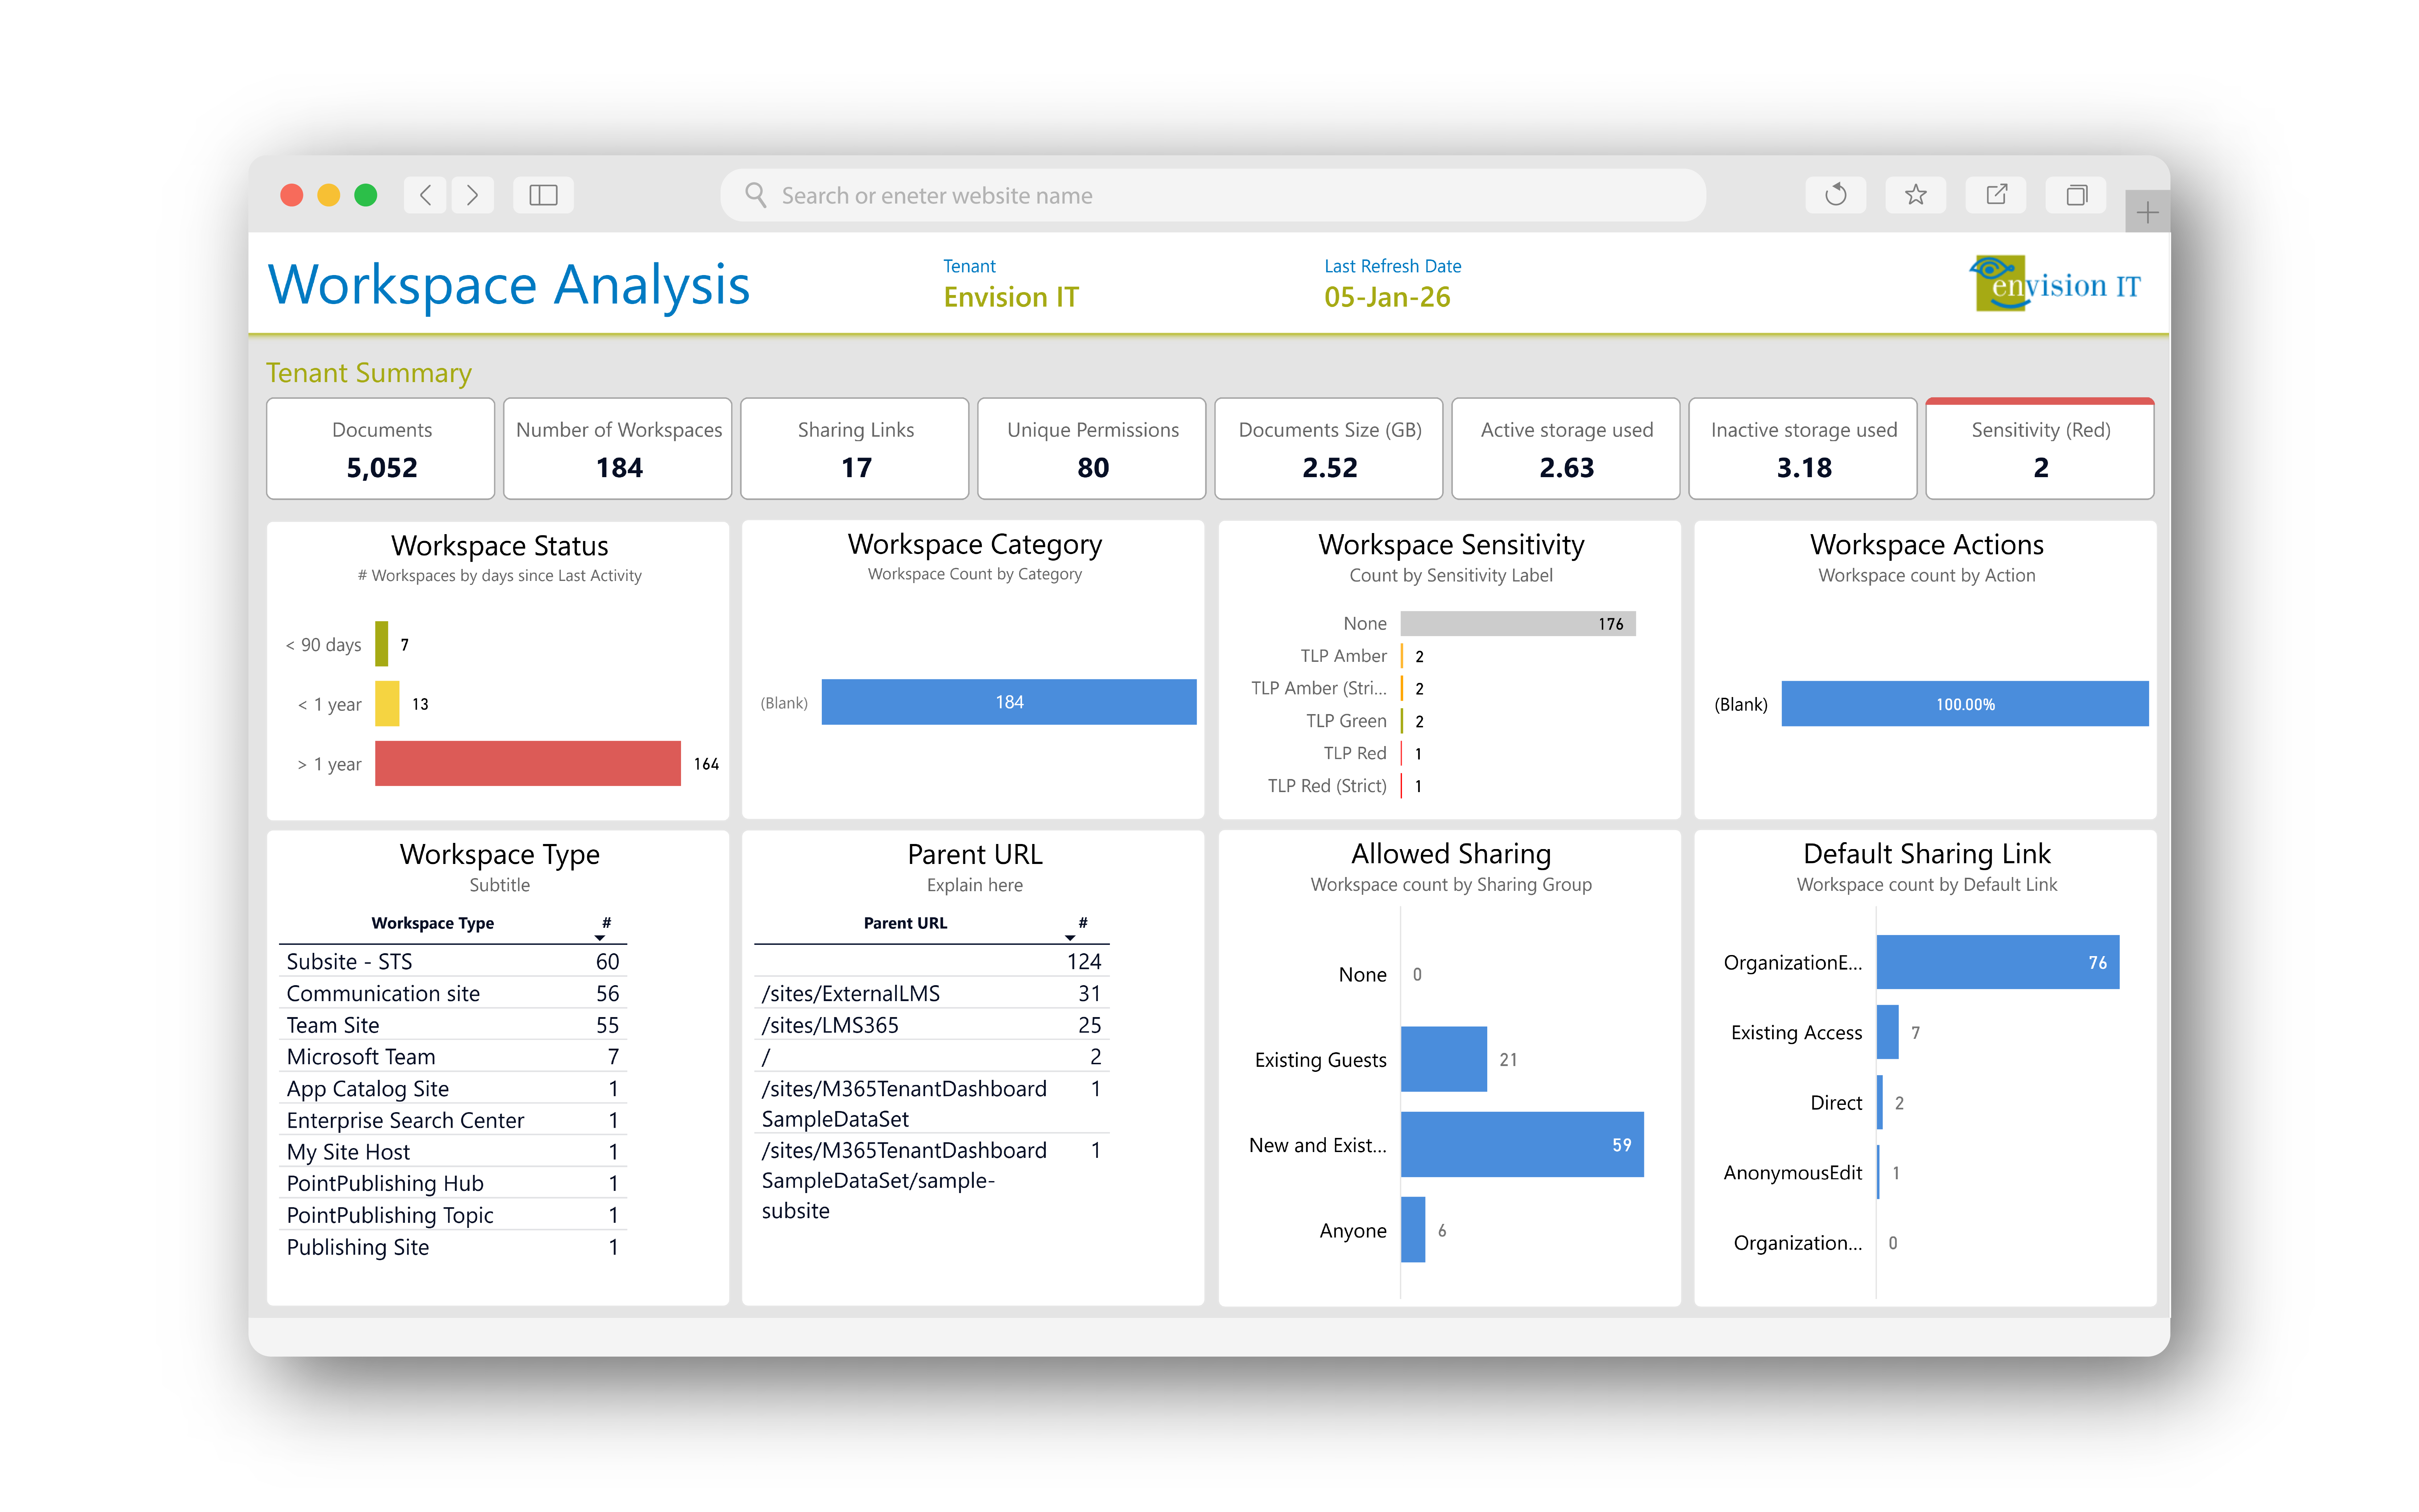Select the Sensitivity (Red) card
2419x1512 pixels.
click(x=2040, y=449)
